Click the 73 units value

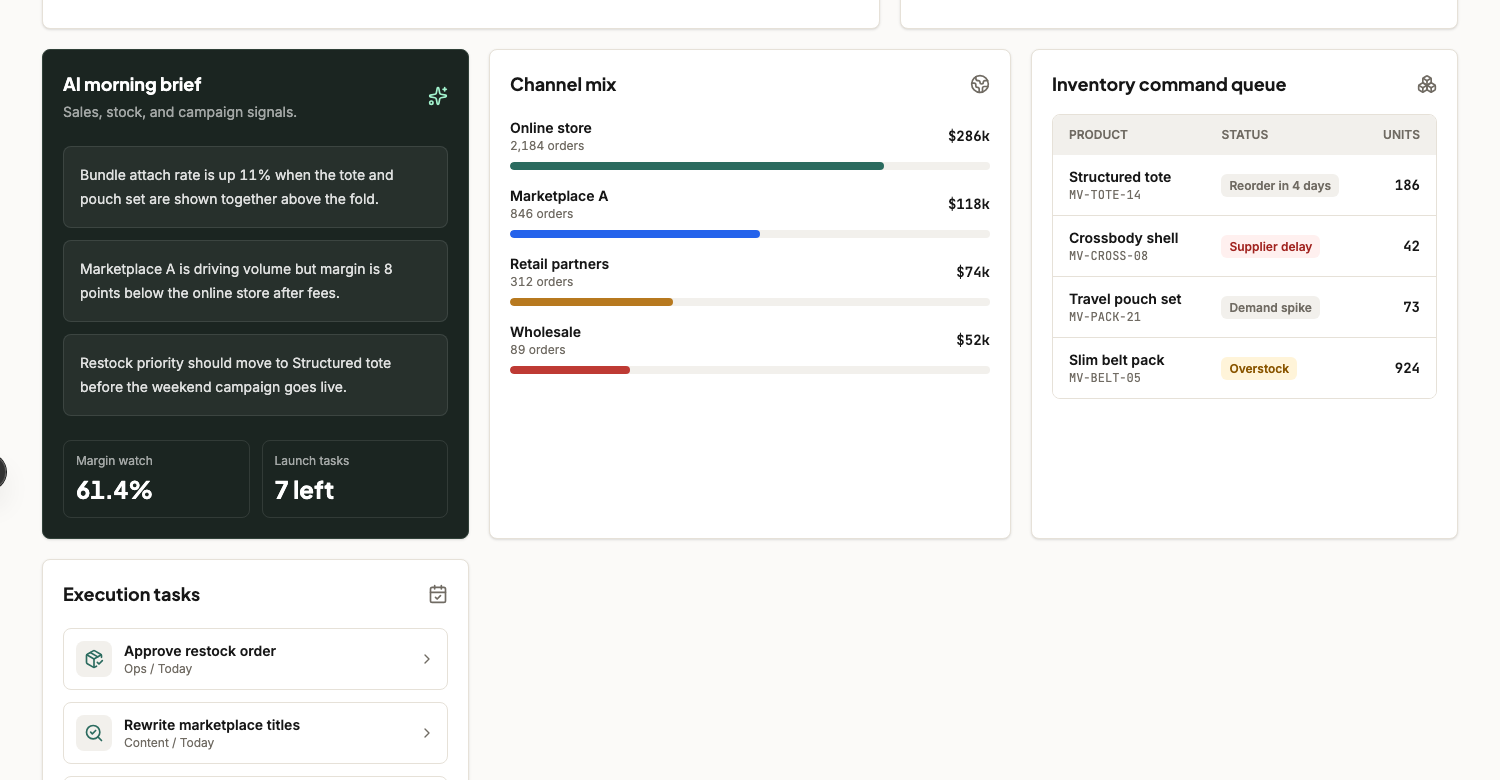(1411, 307)
